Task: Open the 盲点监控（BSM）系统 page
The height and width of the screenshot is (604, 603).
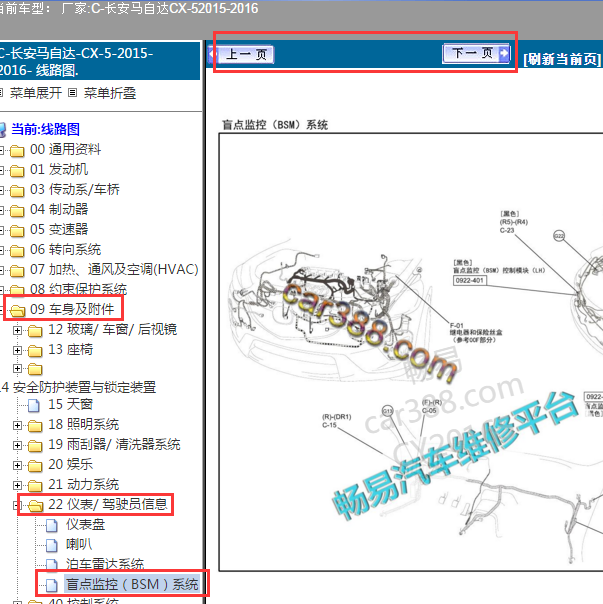Action: (132, 584)
